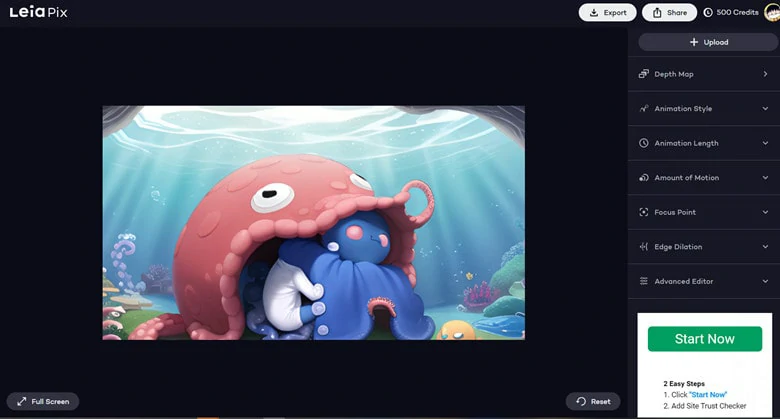Click the Edge Dilation icon
Screen dimensions: 780x419
point(644,247)
